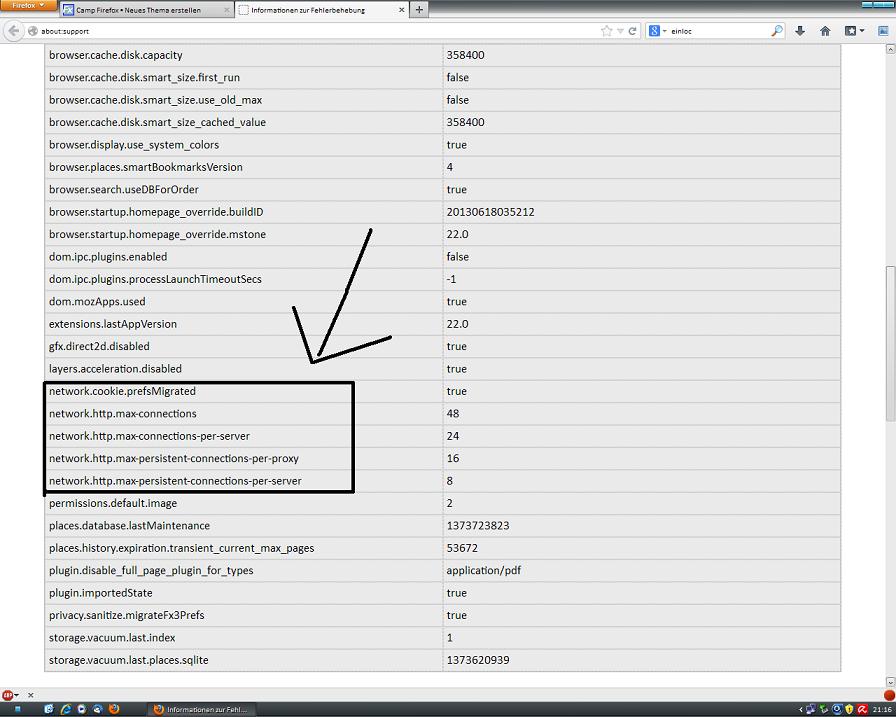The image size is (896, 717).
Task: Click dom.ipc.plugins.processLaunchTimeoutSecs
Action: pos(155,279)
